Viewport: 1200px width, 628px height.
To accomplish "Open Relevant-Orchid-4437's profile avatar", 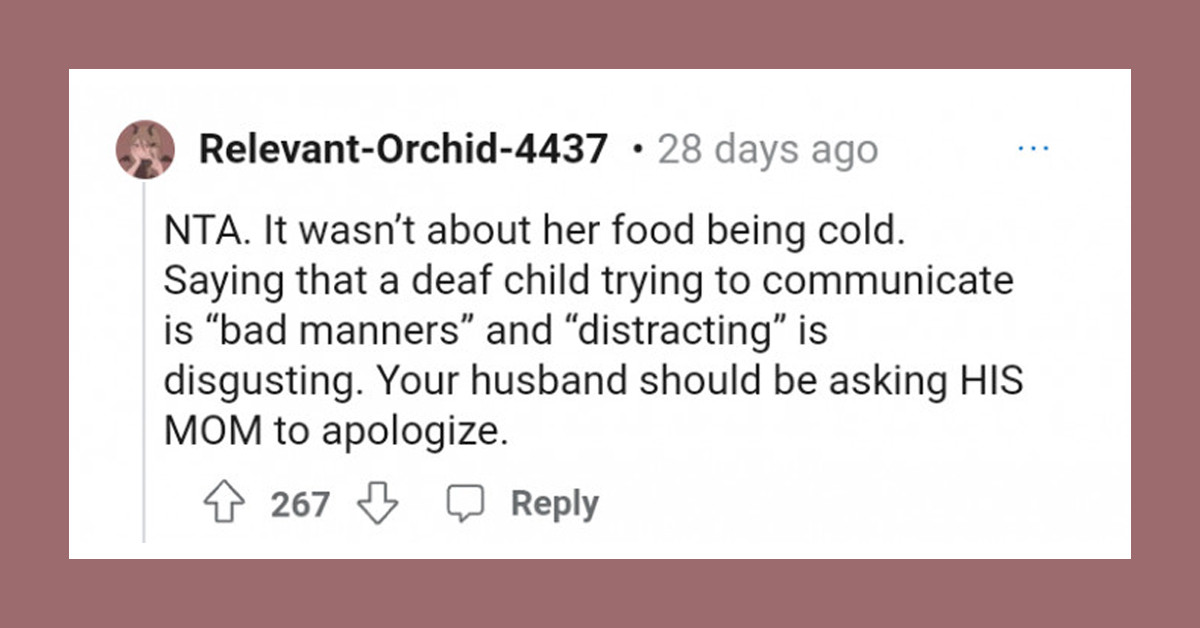I will point(143,147).
